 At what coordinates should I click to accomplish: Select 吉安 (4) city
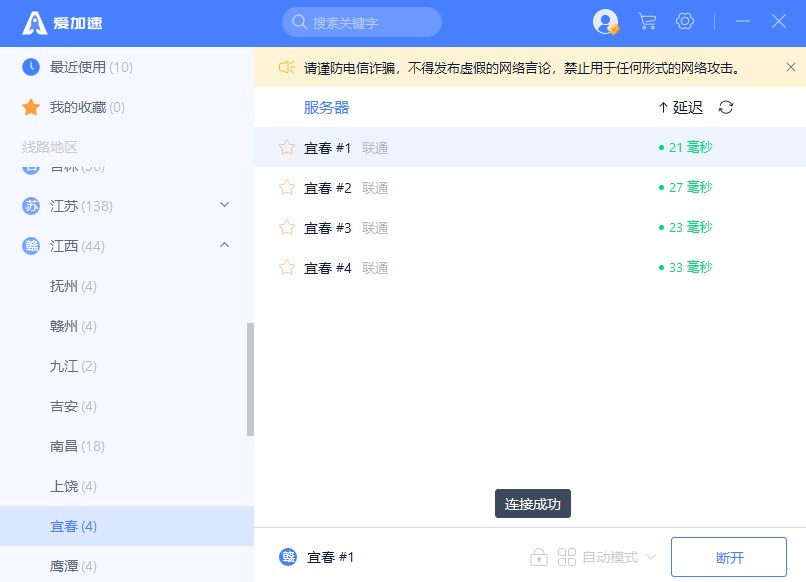pos(127,406)
